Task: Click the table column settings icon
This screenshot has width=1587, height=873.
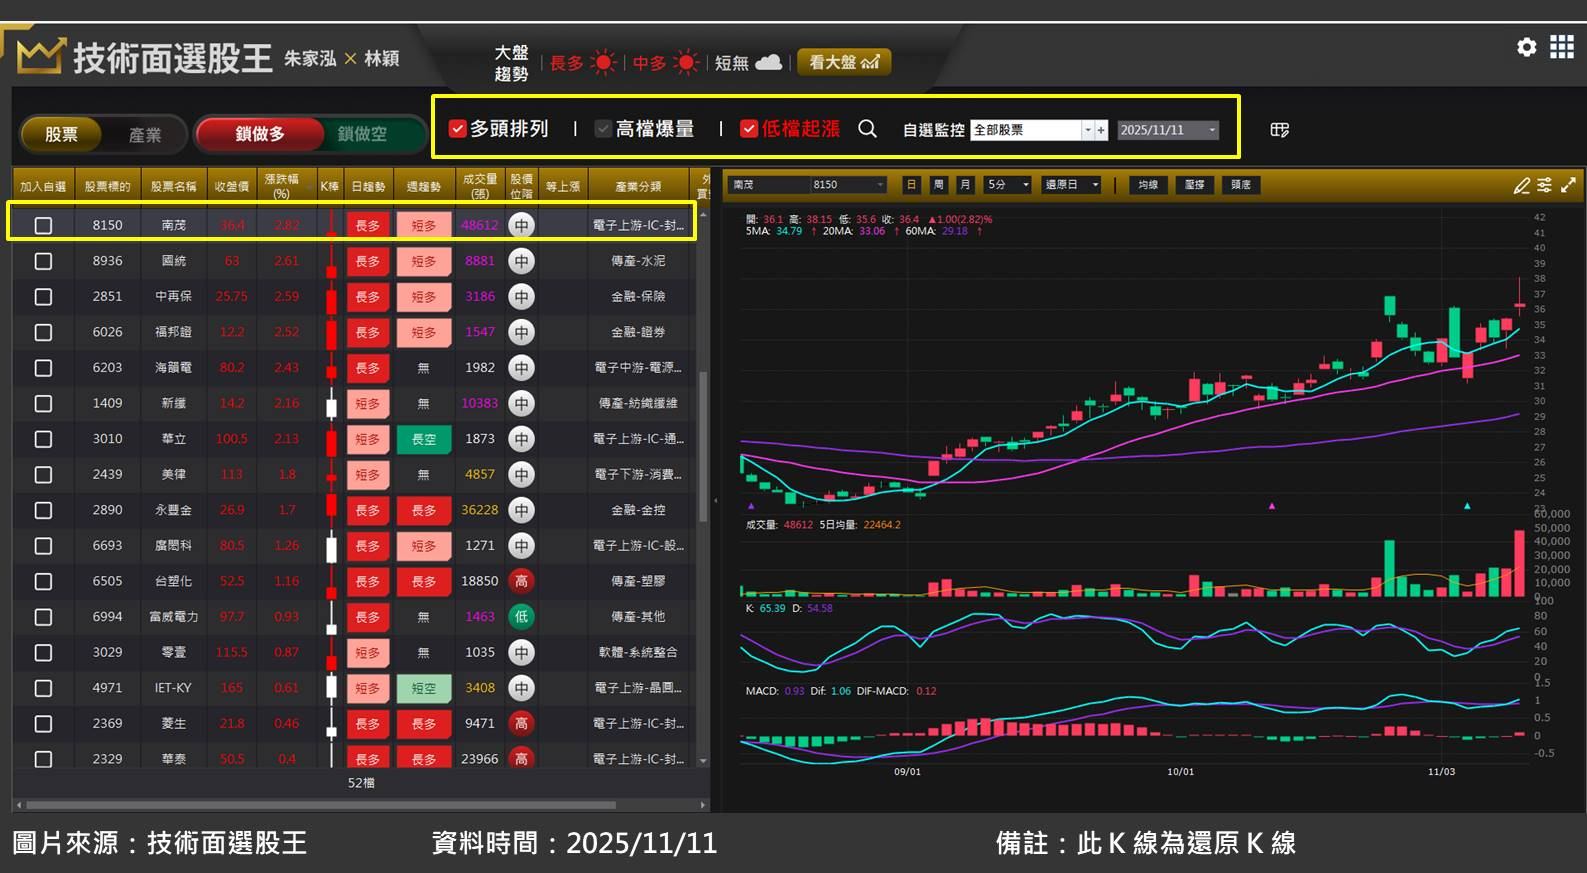Action: pyautogui.click(x=1279, y=130)
